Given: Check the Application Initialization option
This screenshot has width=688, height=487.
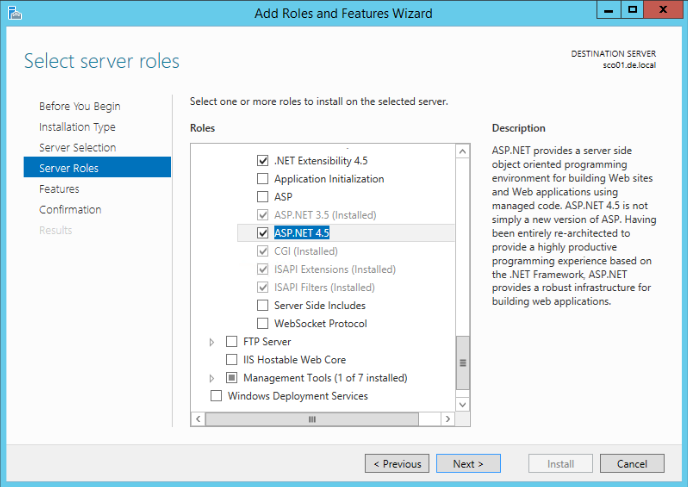Looking at the screenshot, I should (x=263, y=179).
